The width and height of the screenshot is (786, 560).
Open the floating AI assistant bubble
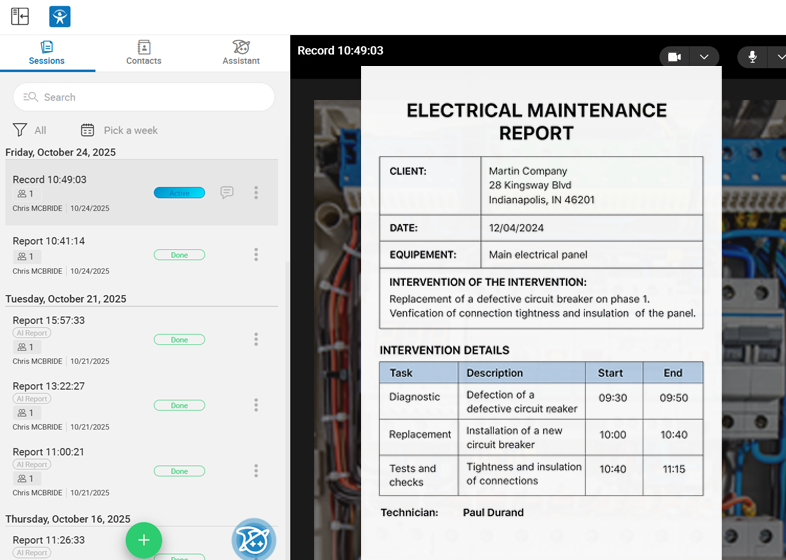[253, 540]
